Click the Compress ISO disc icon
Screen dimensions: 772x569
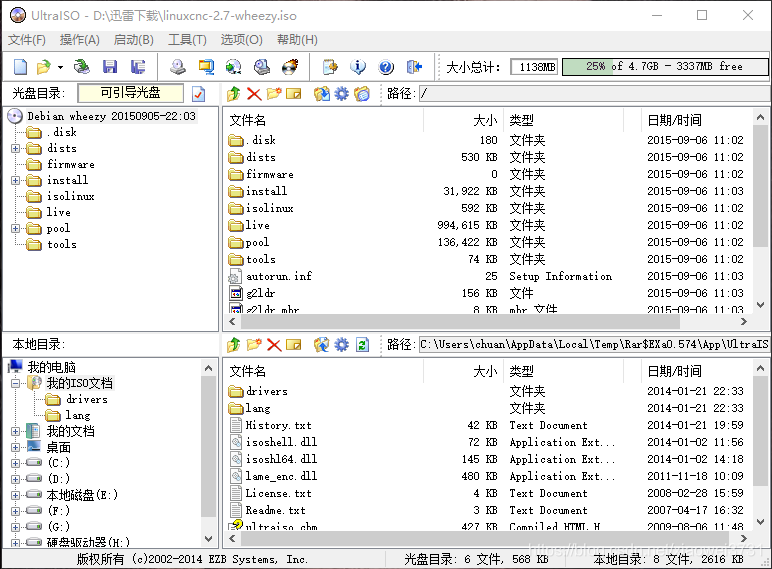233,66
